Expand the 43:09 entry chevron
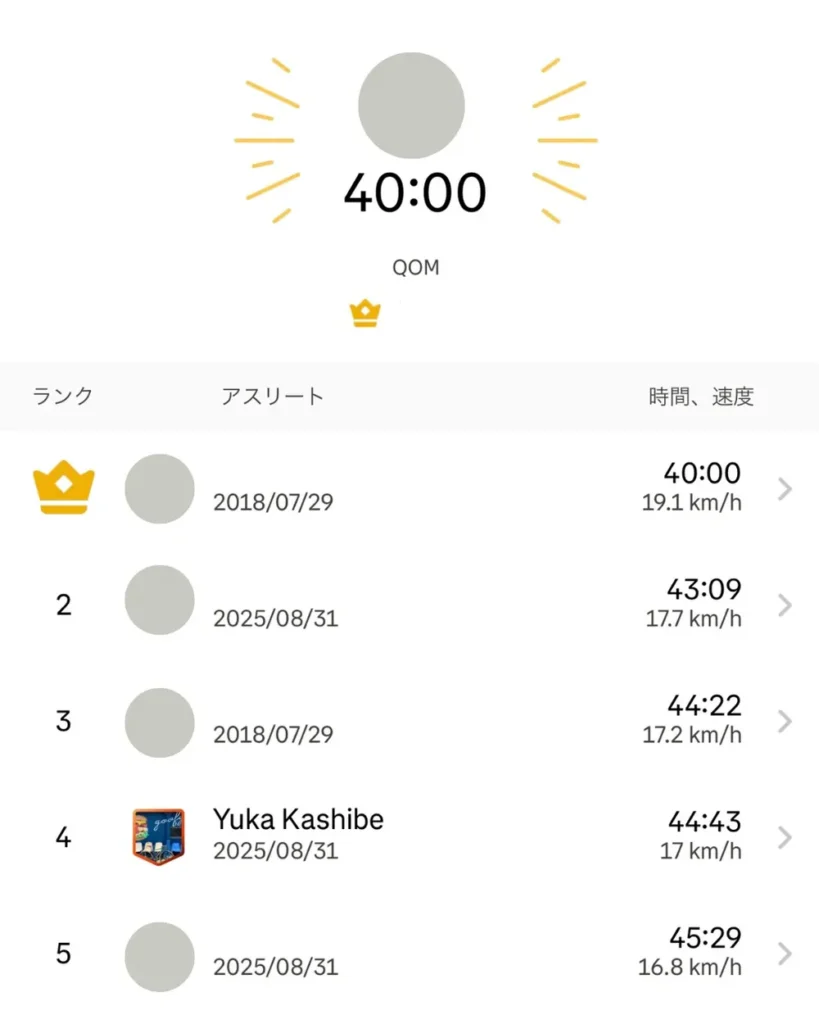819x1024 pixels. coord(785,605)
